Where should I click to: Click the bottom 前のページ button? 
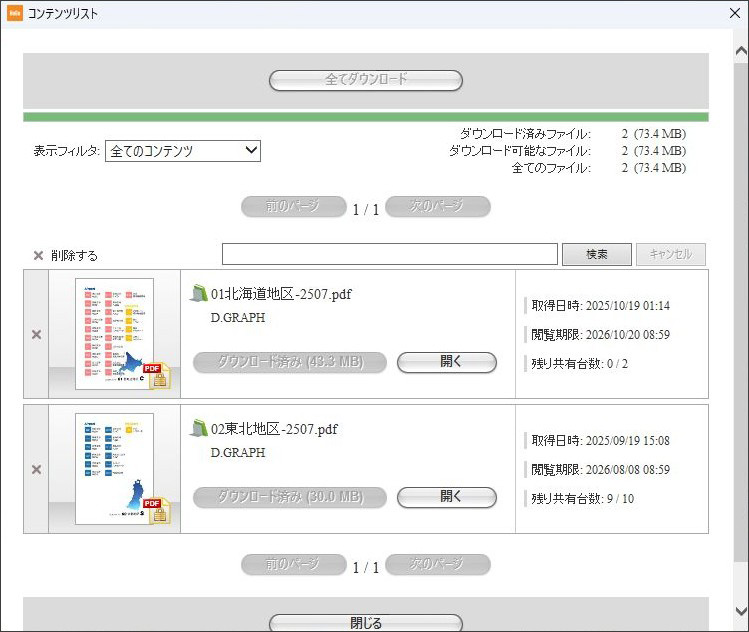click(293, 565)
